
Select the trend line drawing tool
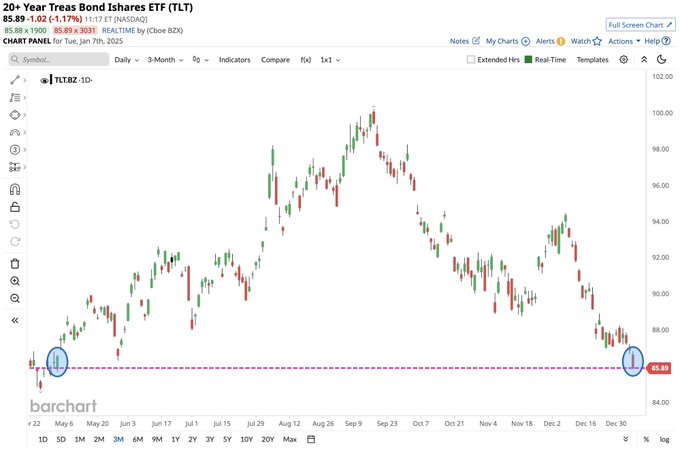(x=15, y=80)
